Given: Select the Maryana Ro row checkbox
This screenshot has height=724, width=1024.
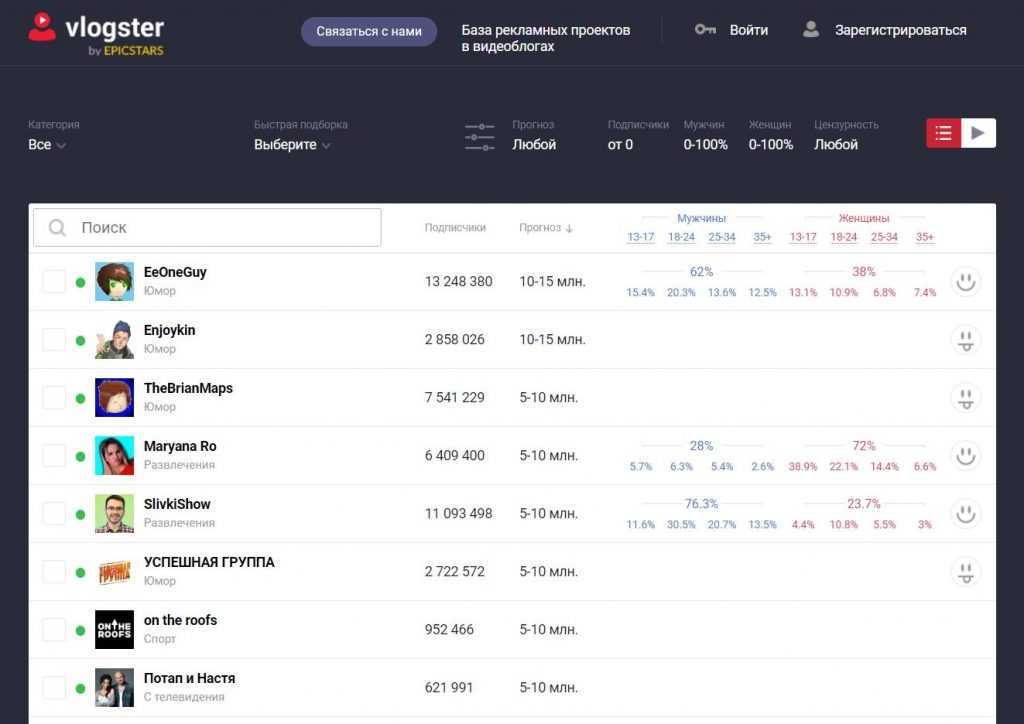Looking at the screenshot, I should 54,456.
